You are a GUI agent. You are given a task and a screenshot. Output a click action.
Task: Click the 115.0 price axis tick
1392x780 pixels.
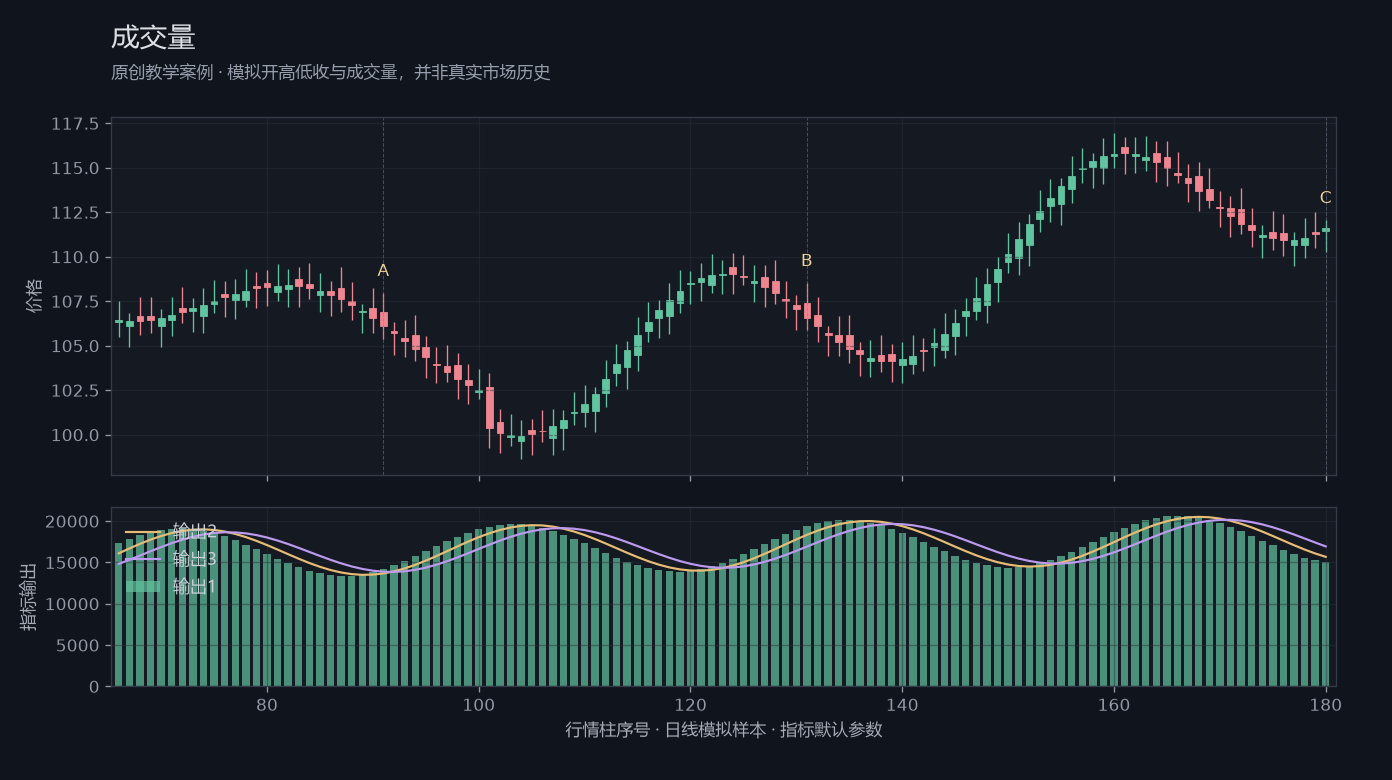click(x=75, y=168)
